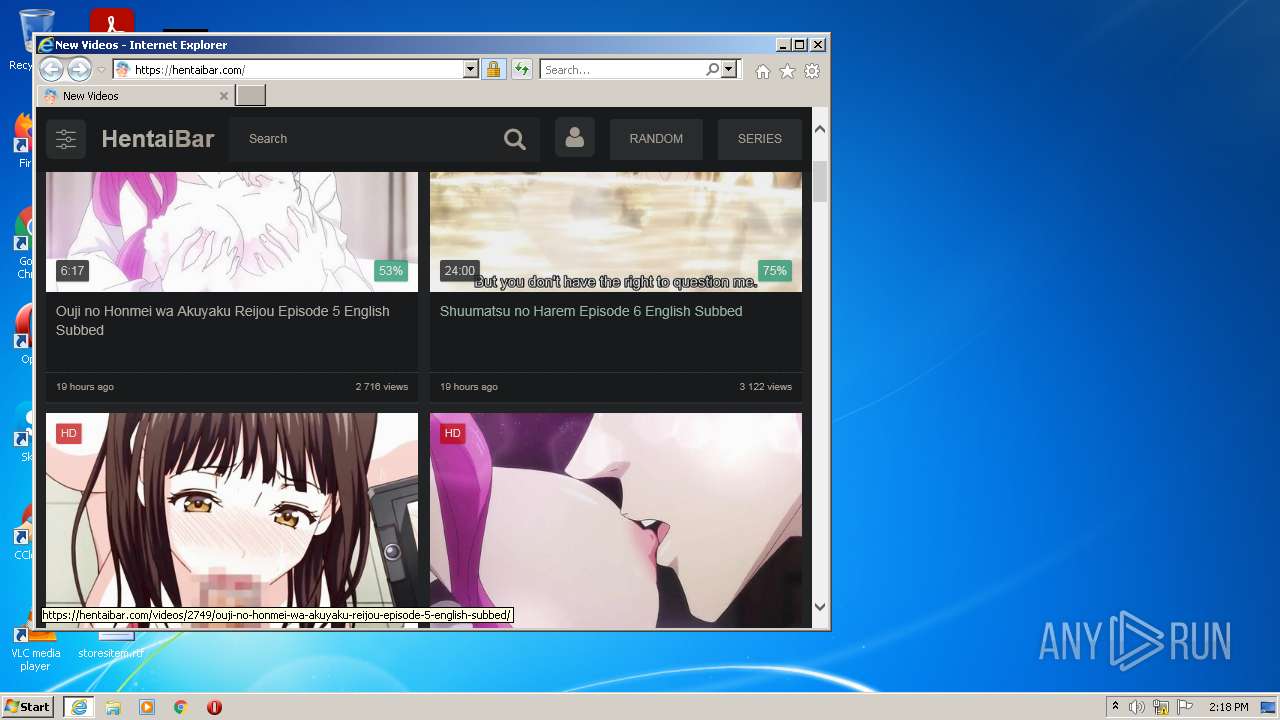Click the magnifier icon in IE search box
This screenshot has height=720, width=1280.
(712, 69)
